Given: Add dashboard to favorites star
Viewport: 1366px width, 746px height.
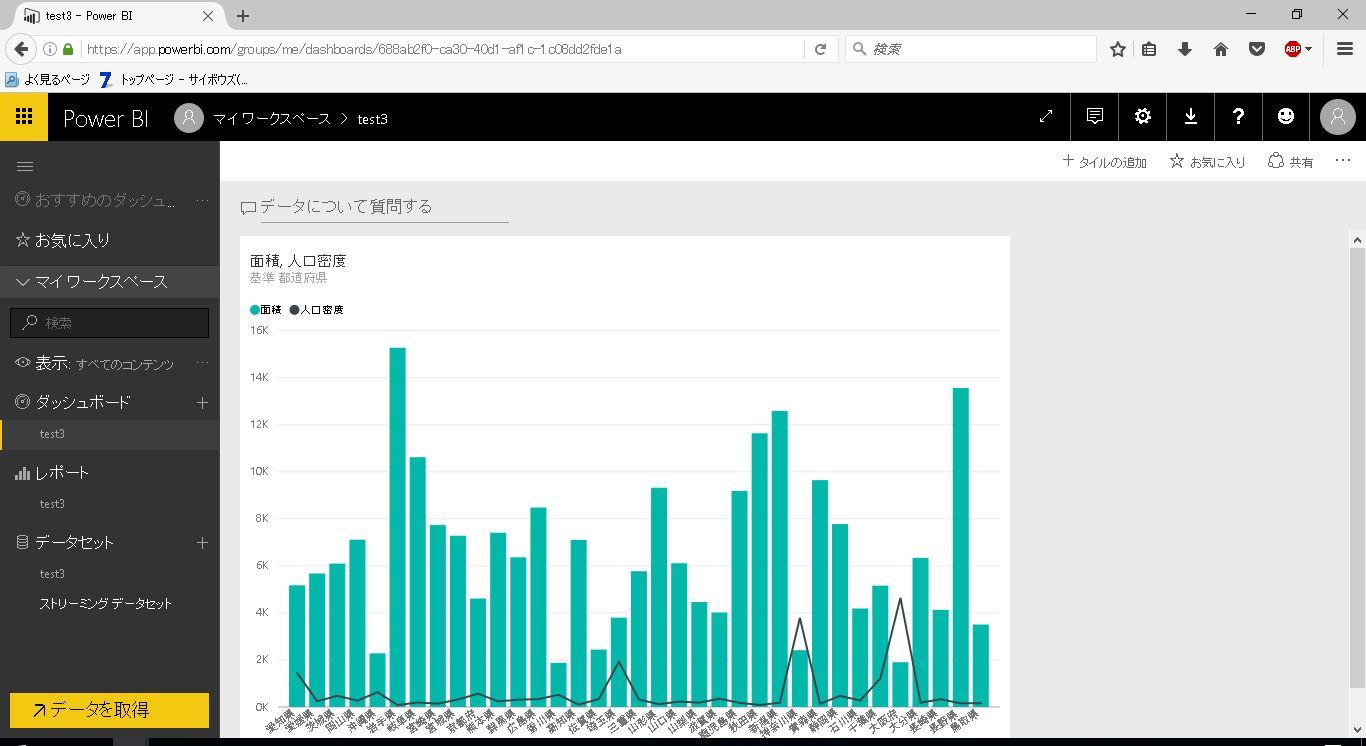Looking at the screenshot, I should point(1207,161).
